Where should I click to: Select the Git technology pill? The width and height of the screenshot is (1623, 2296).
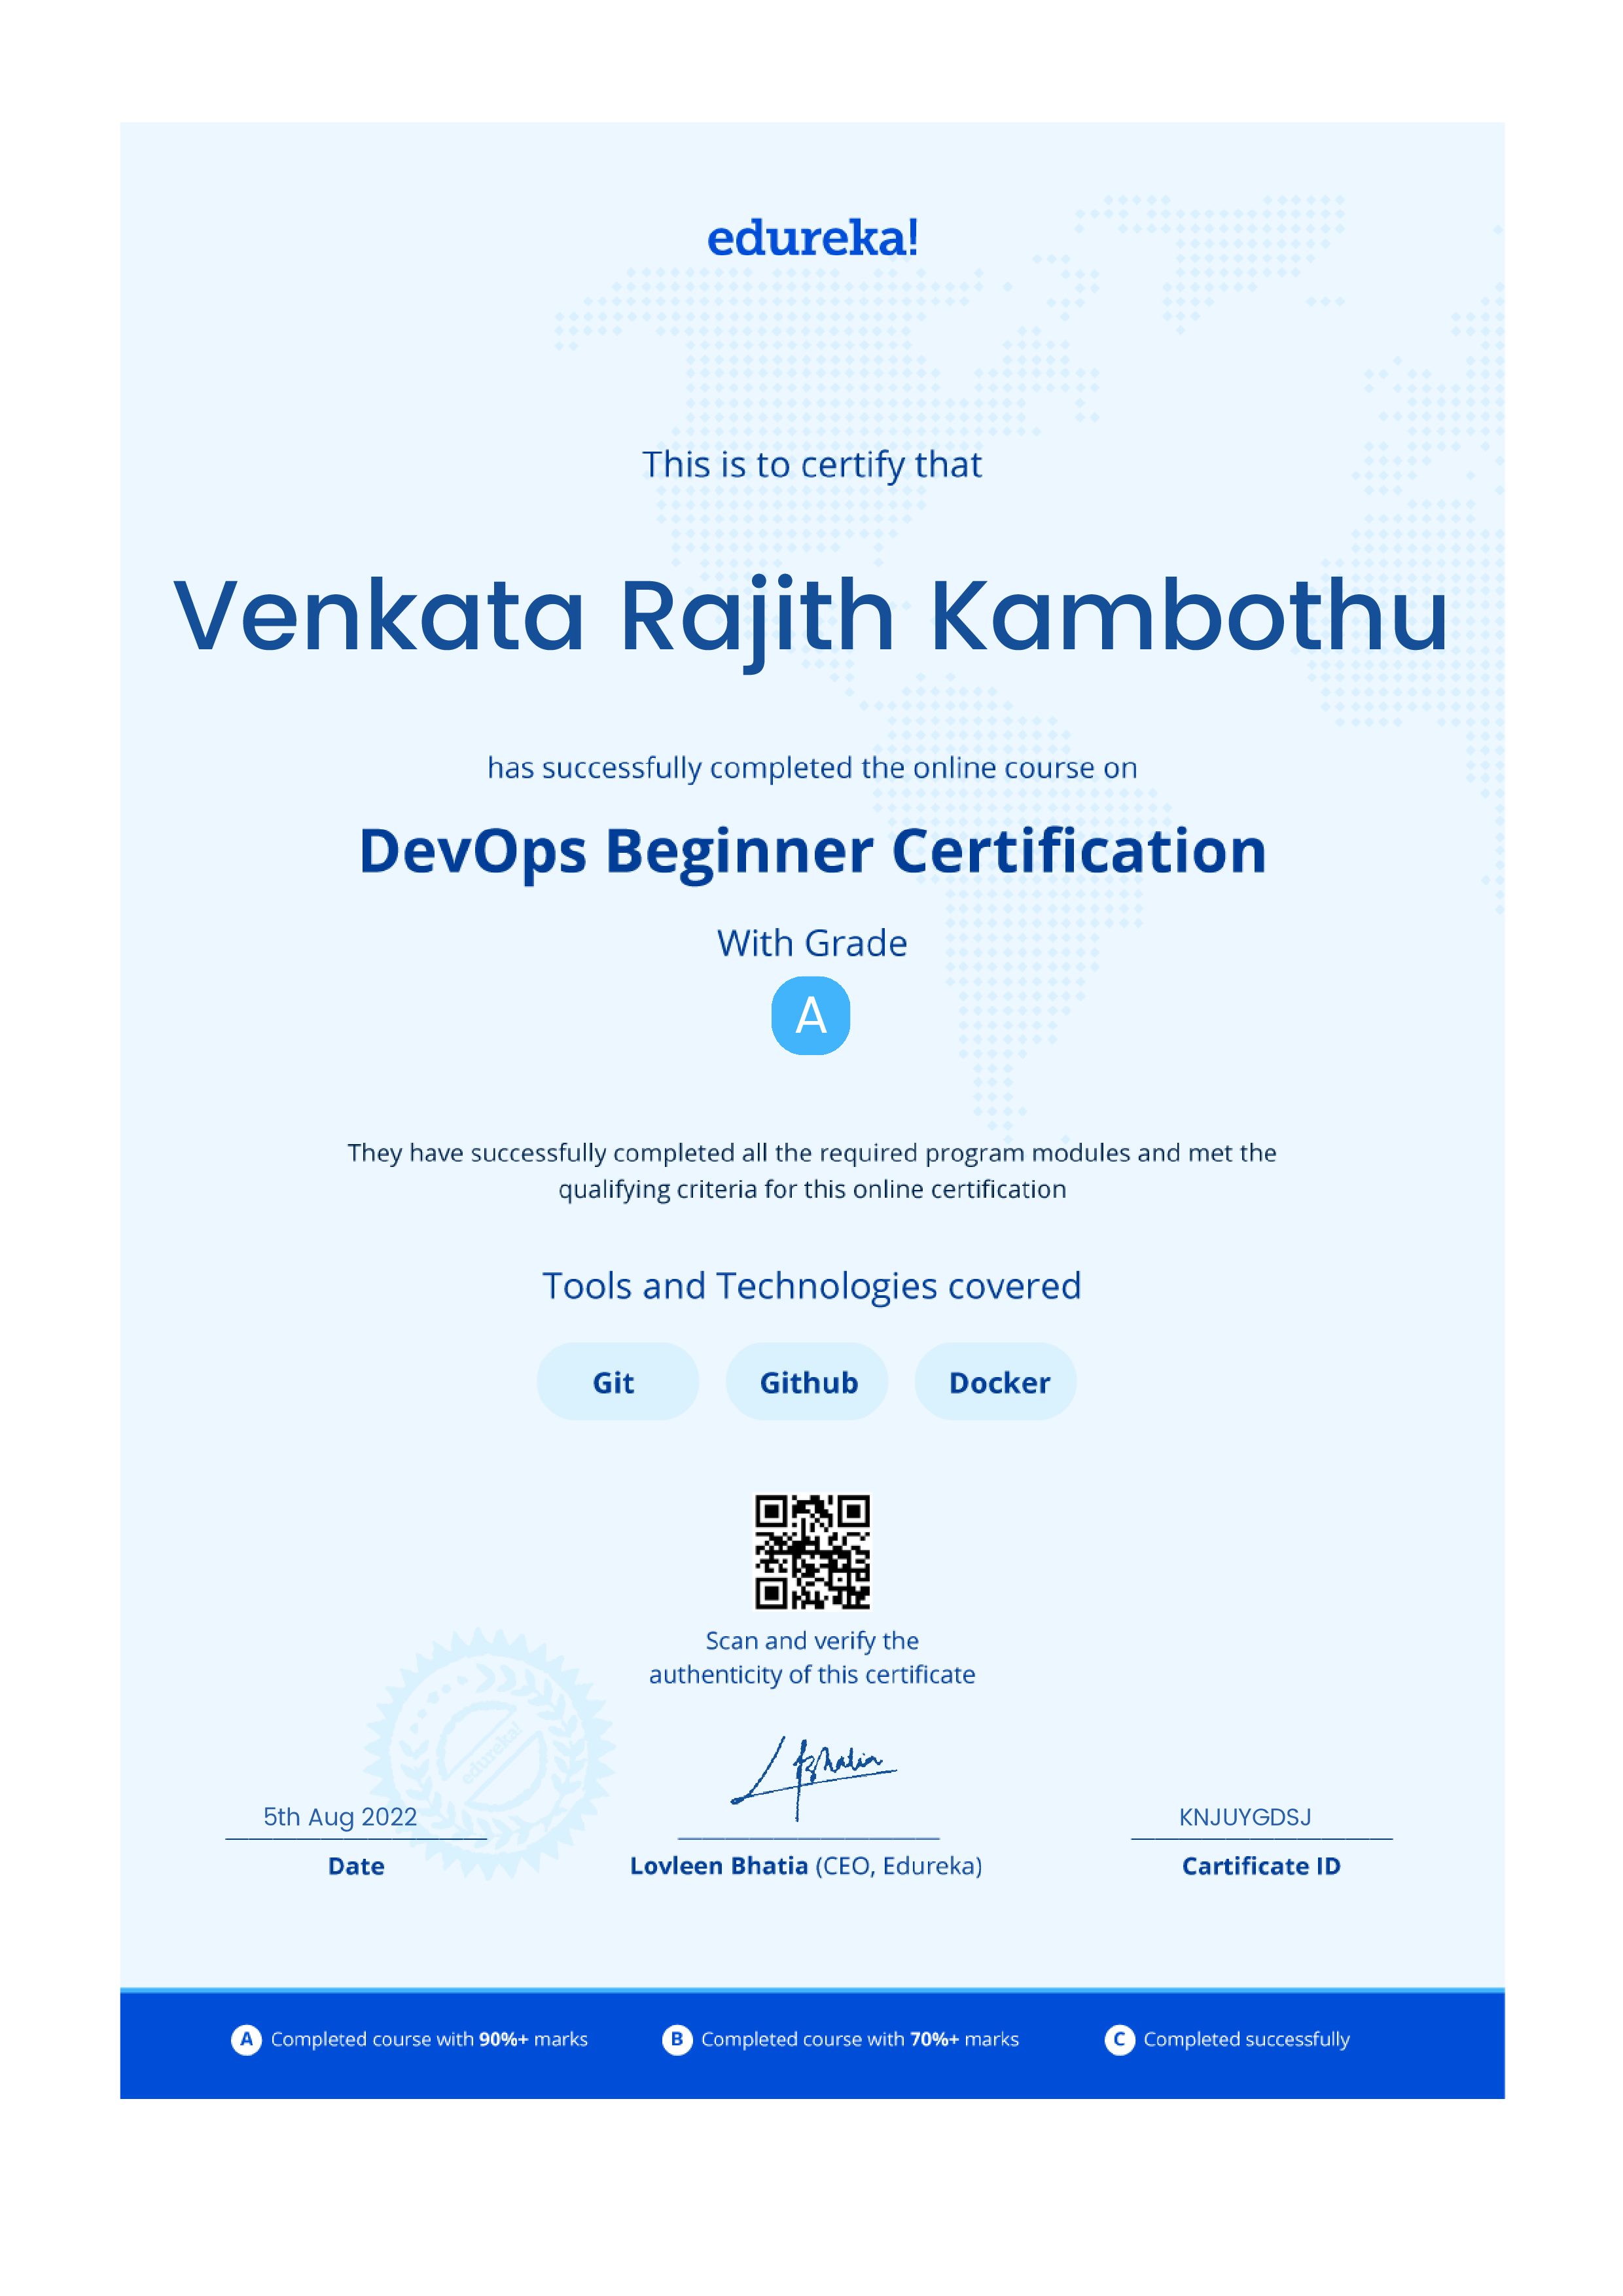coord(617,1382)
